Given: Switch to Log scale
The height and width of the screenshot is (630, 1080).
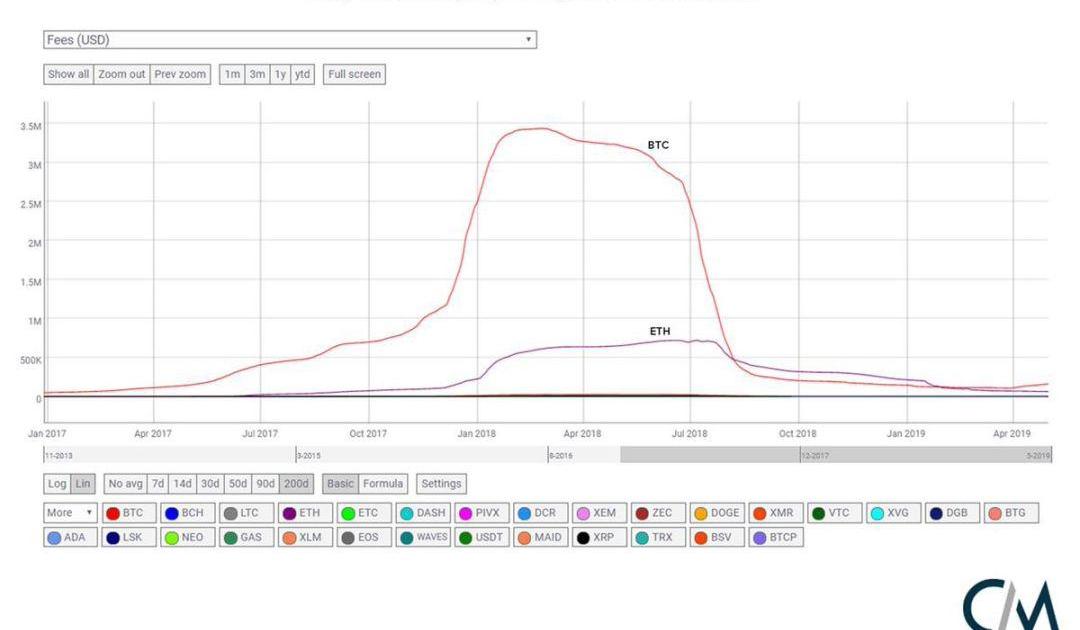Looking at the screenshot, I should tap(57, 484).
